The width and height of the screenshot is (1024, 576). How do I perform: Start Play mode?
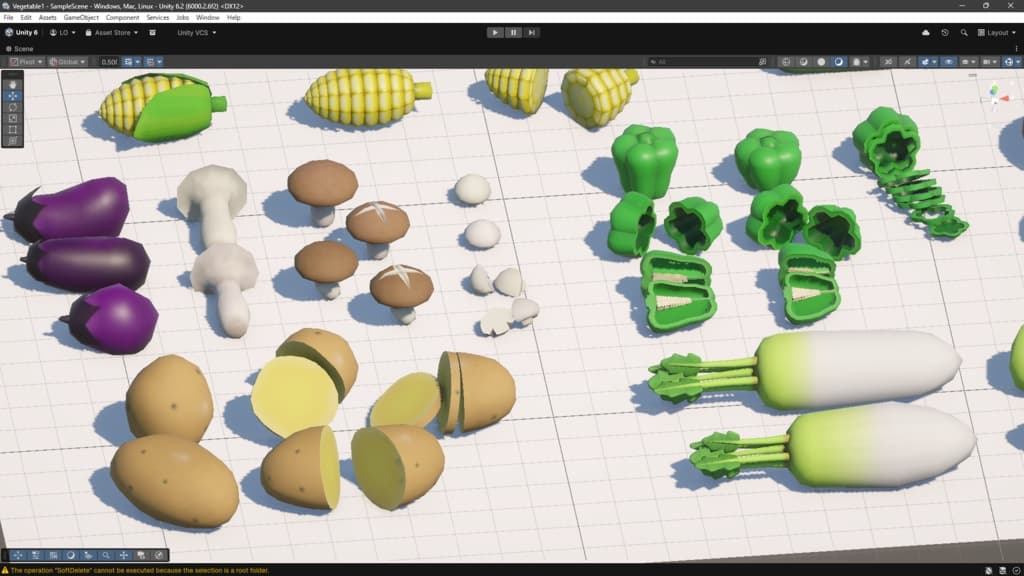(x=495, y=33)
